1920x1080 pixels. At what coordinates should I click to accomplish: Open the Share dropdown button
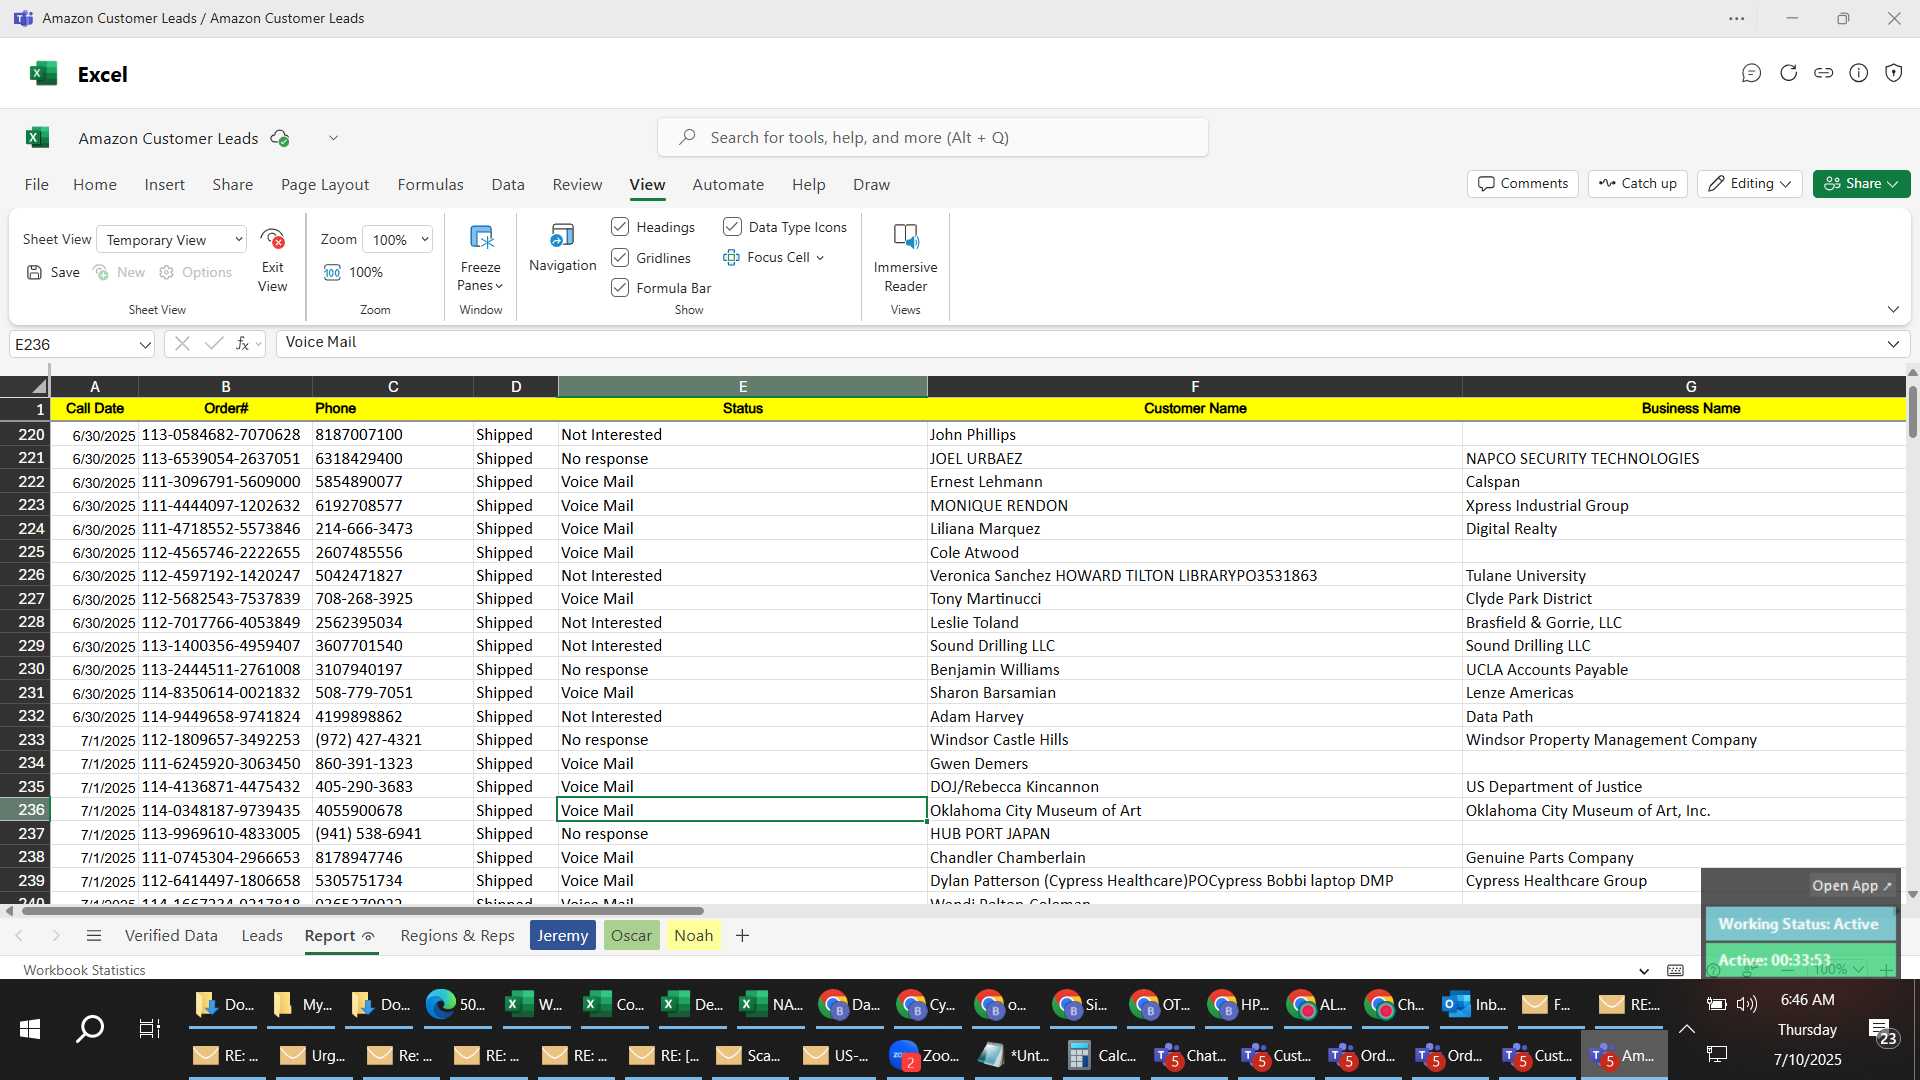point(1861,184)
